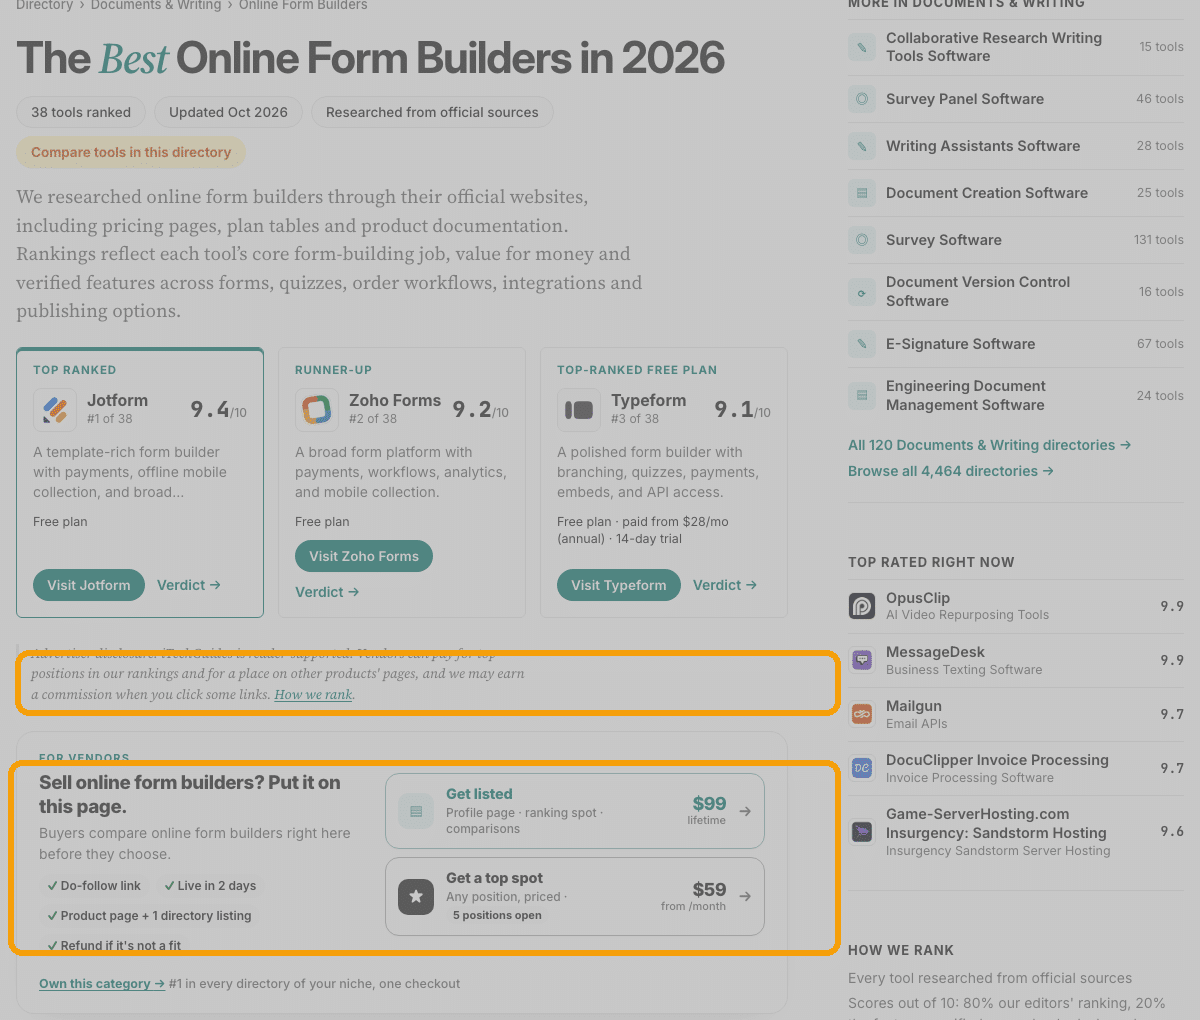Open the Survey Panel Software directory
Image resolution: width=1200 pixels, height=1020 pixels.
(x=1016, y=99)
